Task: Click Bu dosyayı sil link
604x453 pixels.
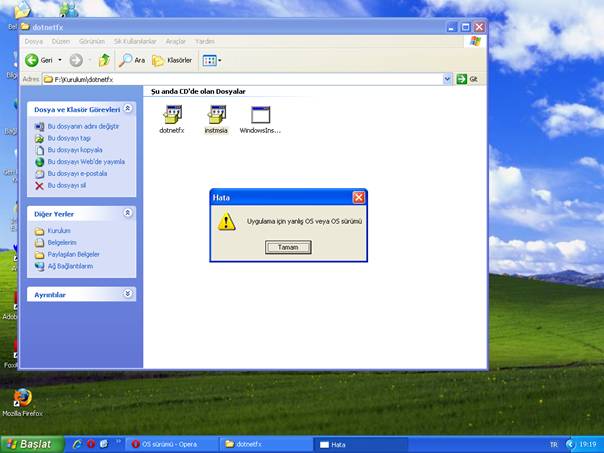Action: point(67,186)
